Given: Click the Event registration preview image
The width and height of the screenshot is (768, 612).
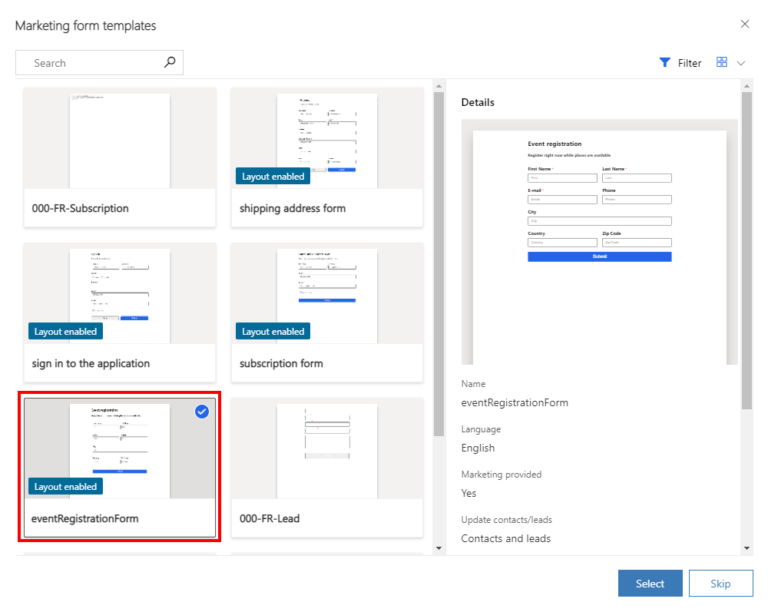Looking at the screenshot, I should (600, 242).
